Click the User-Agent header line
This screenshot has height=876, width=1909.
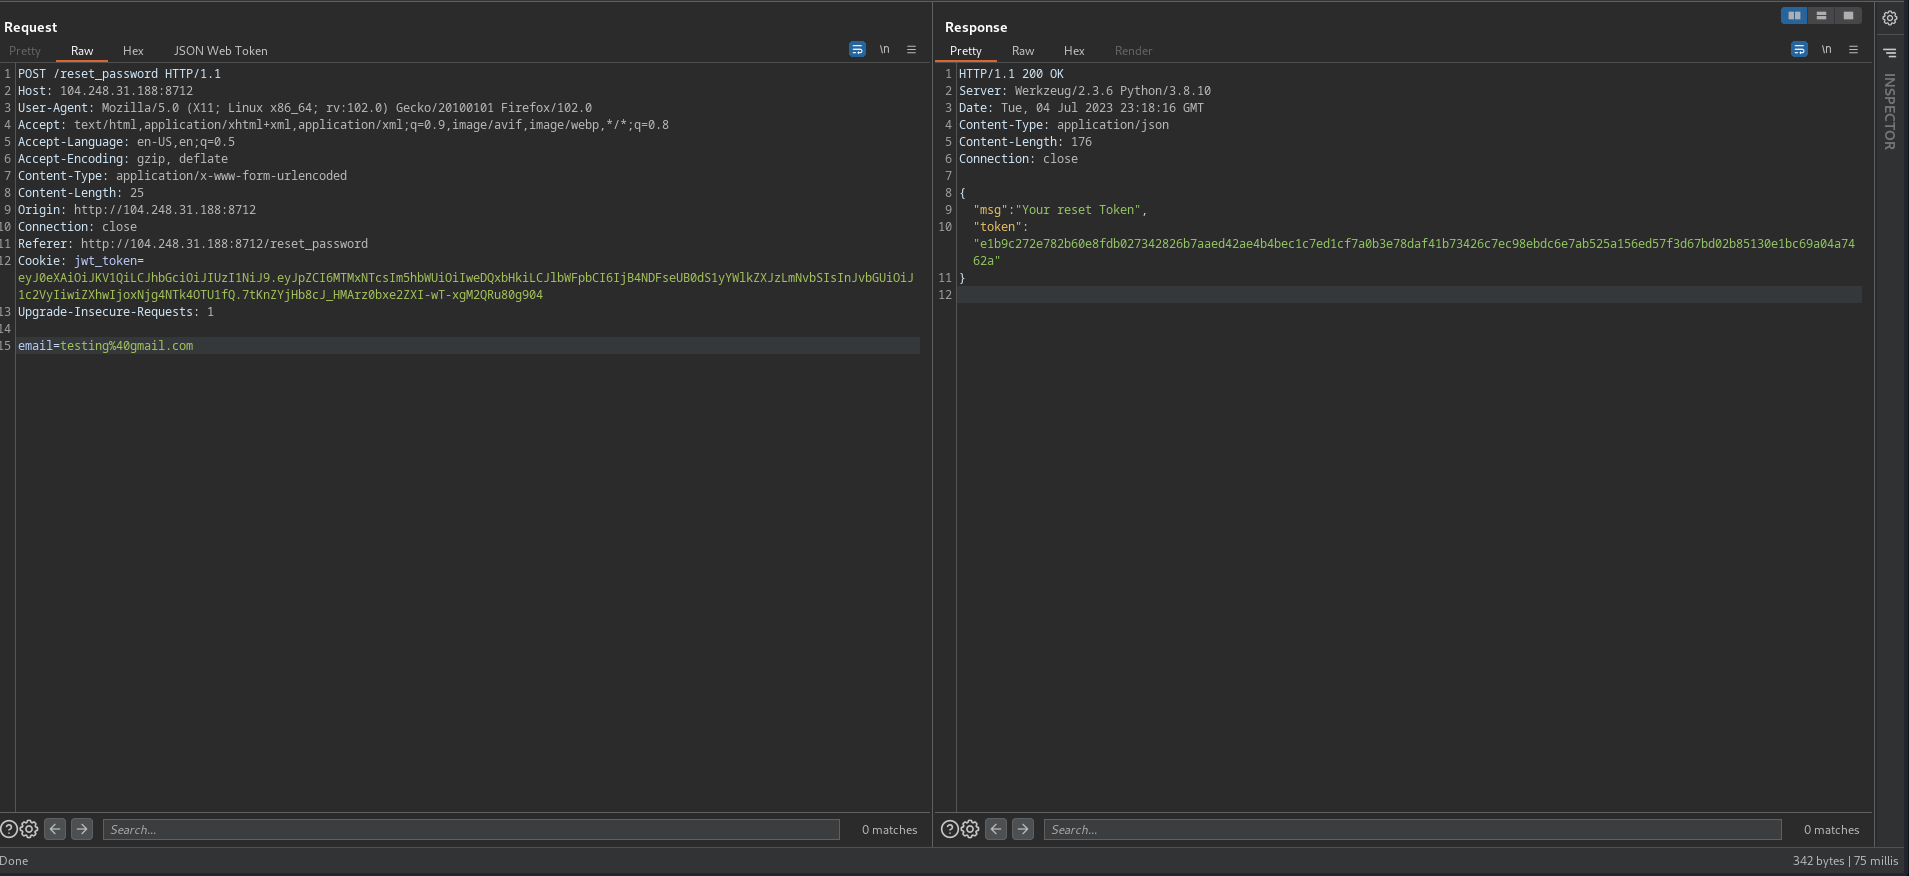[305, 108]
